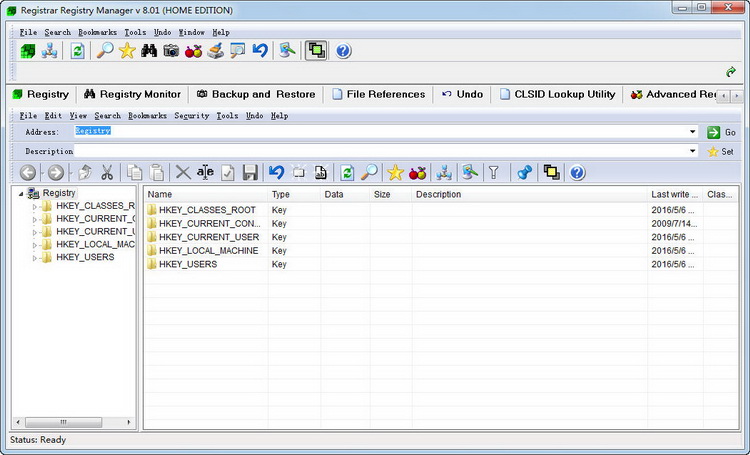Click the camera backup icon in top toolbar
750x455 pixels.
[x=171, y=51]
